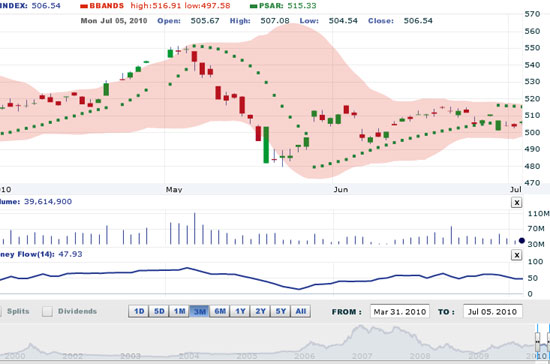Click the Jun label on the chart axis
Image resolution: width=550 pixels, height=364 pixels.
coord(341,189)
